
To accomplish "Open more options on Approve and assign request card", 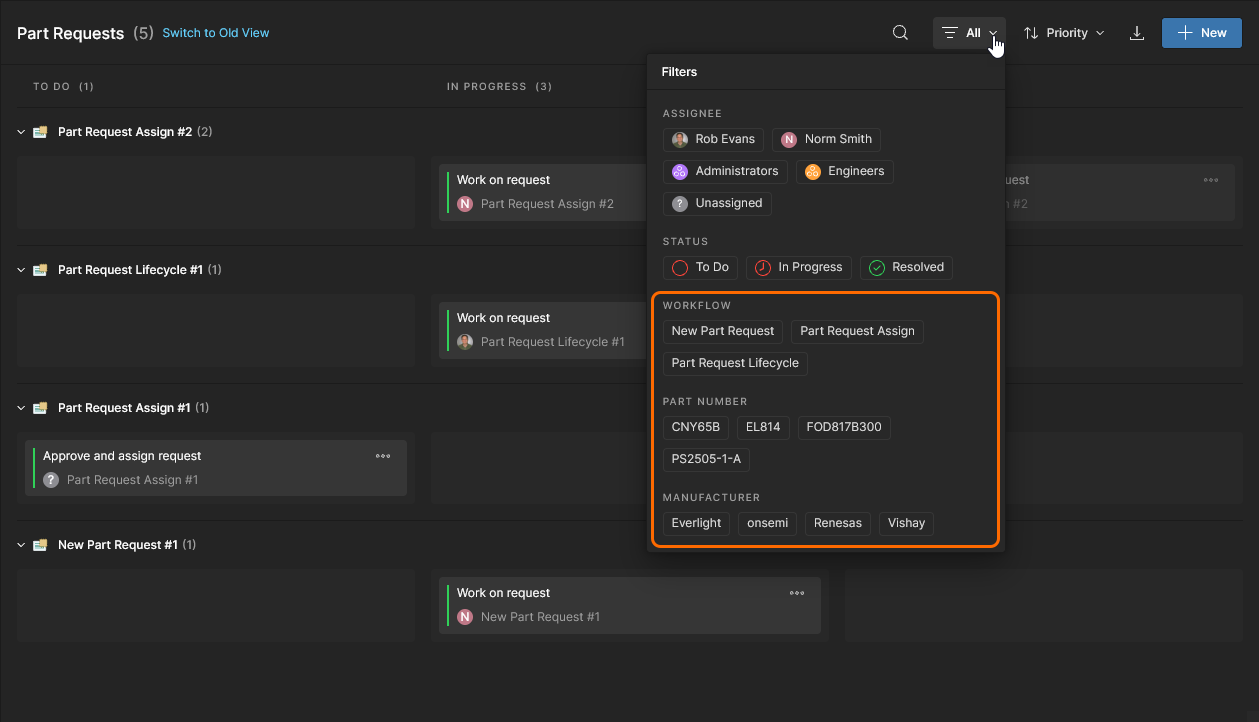I will [x=383, y=456].
